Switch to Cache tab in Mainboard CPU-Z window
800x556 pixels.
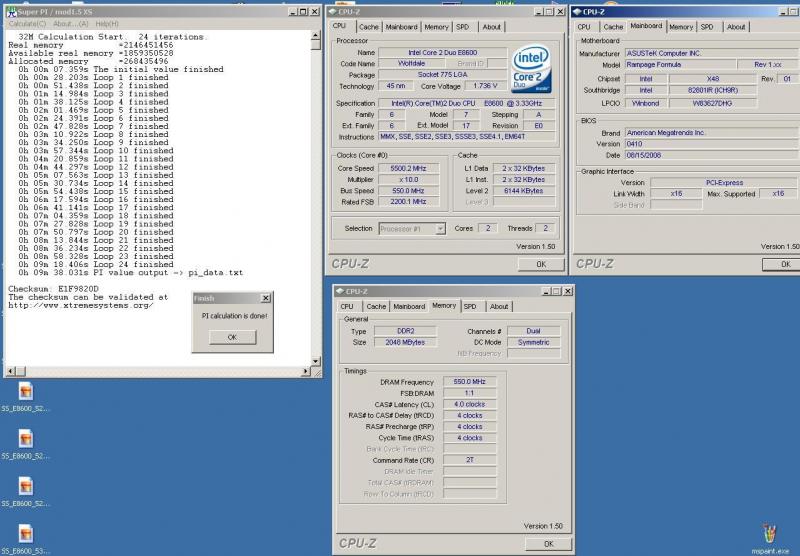coord(613,27)
